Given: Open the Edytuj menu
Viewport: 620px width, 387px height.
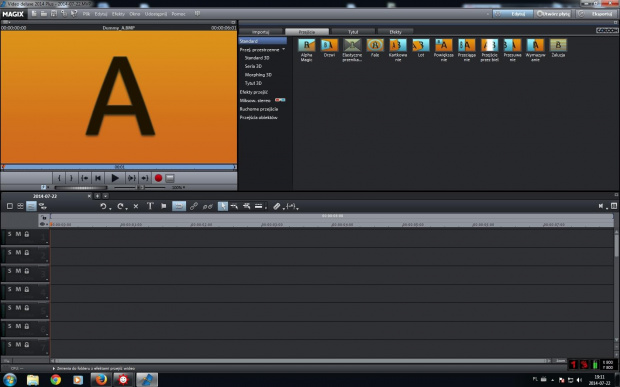Looking at the screenshot, I should [x=101, y=14].
